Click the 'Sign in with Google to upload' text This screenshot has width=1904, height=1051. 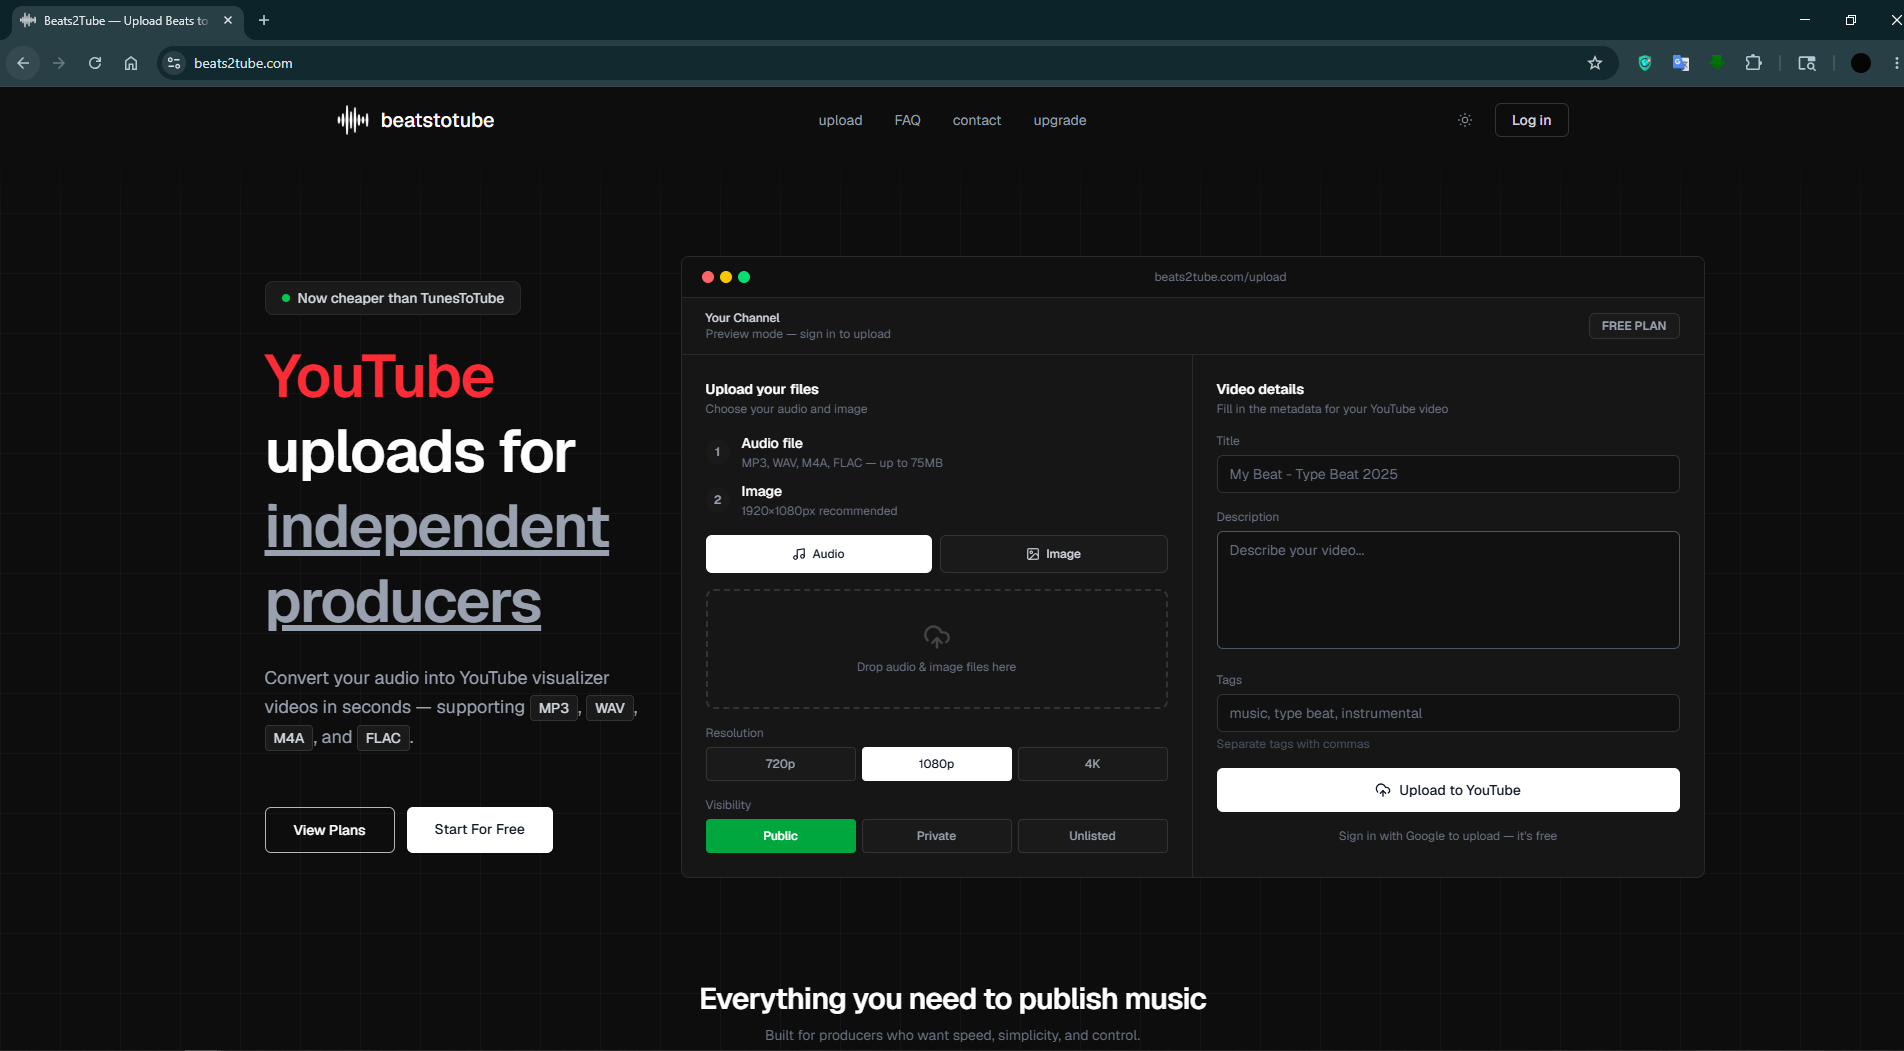[x=1448, y=836]
